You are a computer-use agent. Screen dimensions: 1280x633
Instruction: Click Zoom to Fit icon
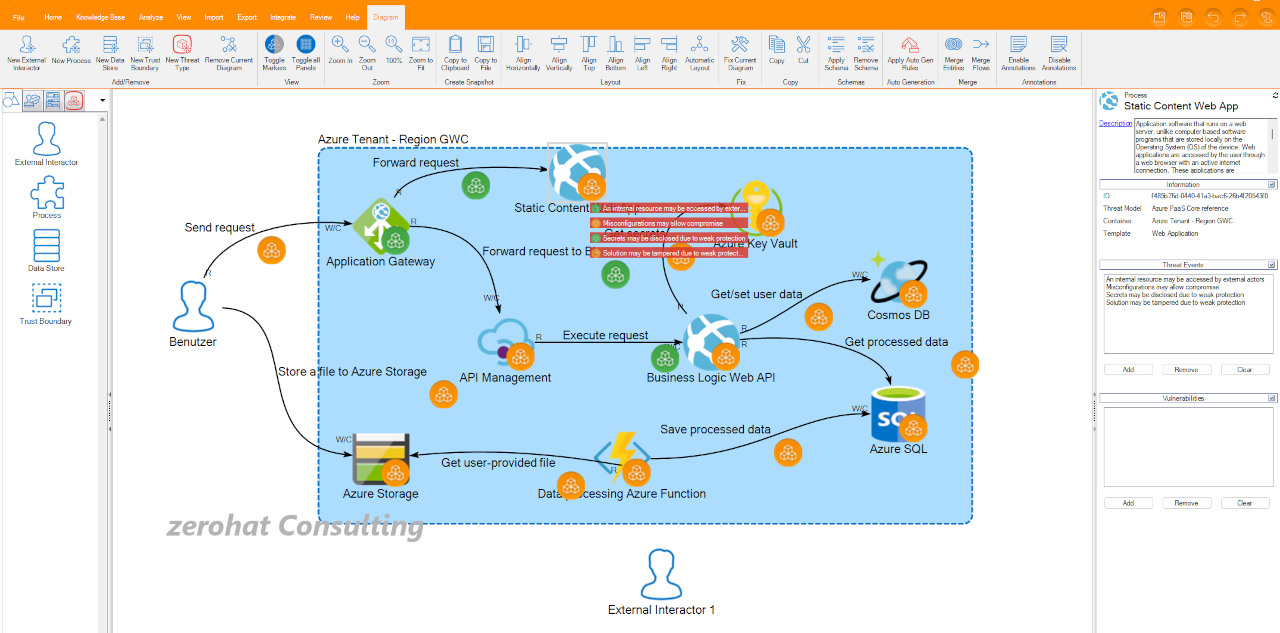(x=421, y=52)
